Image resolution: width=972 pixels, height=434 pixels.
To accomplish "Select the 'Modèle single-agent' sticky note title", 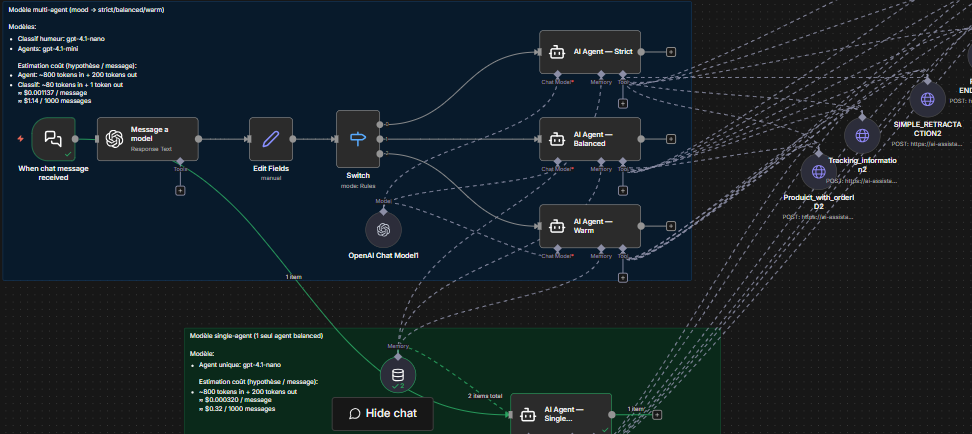I will click(x=256, y=335).
